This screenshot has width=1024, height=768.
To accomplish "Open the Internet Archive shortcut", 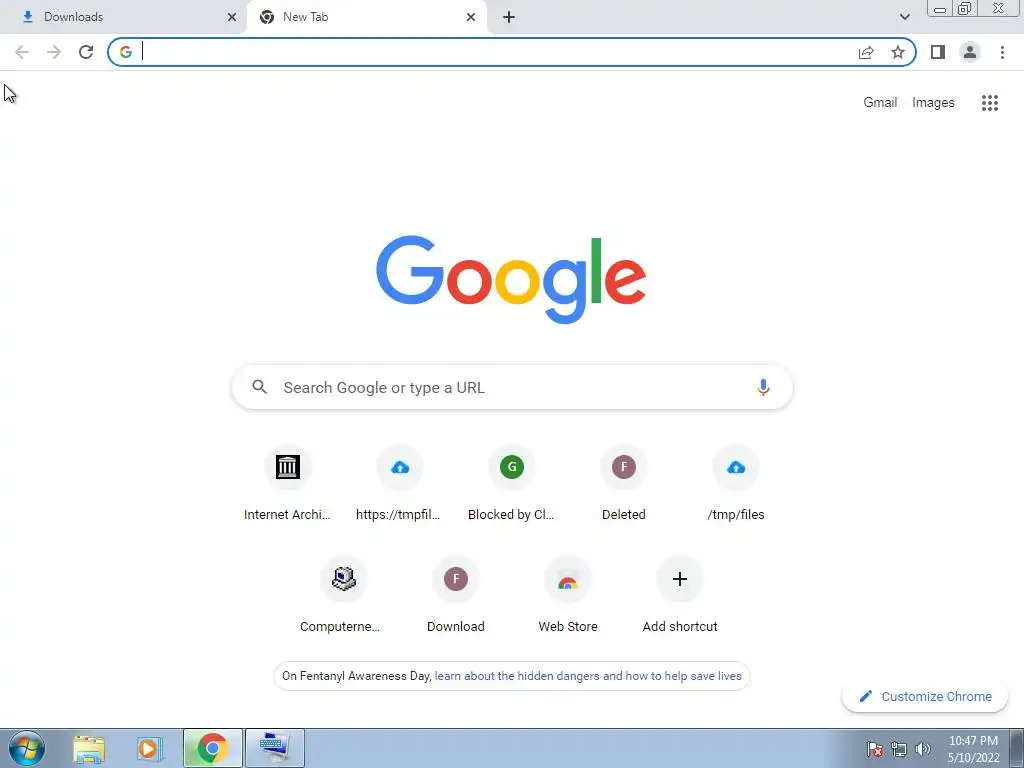I will [287, 484].
